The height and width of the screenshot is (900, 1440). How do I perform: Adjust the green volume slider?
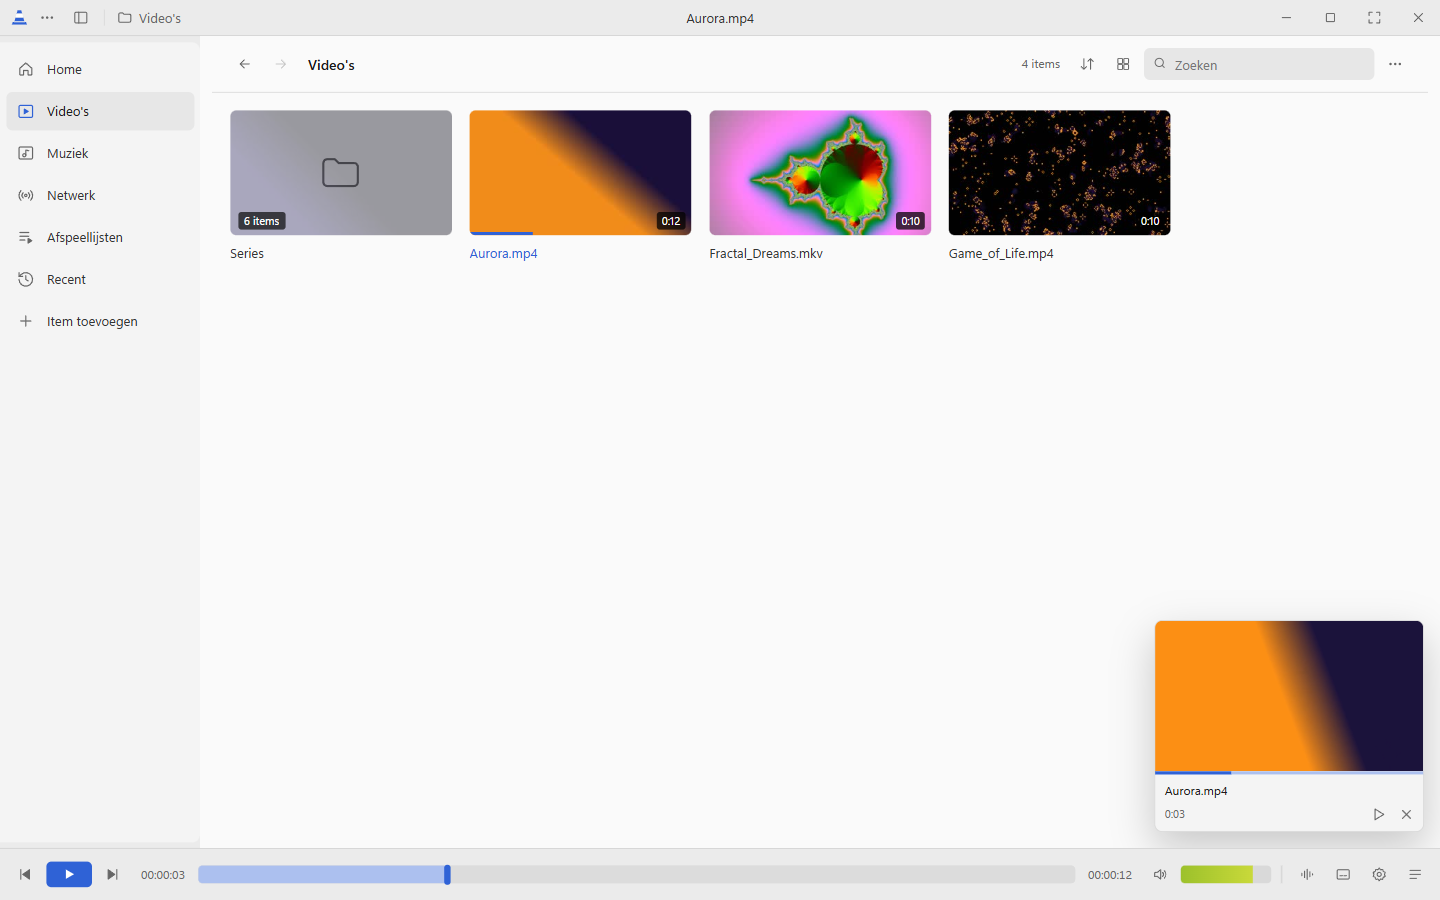1225,875
